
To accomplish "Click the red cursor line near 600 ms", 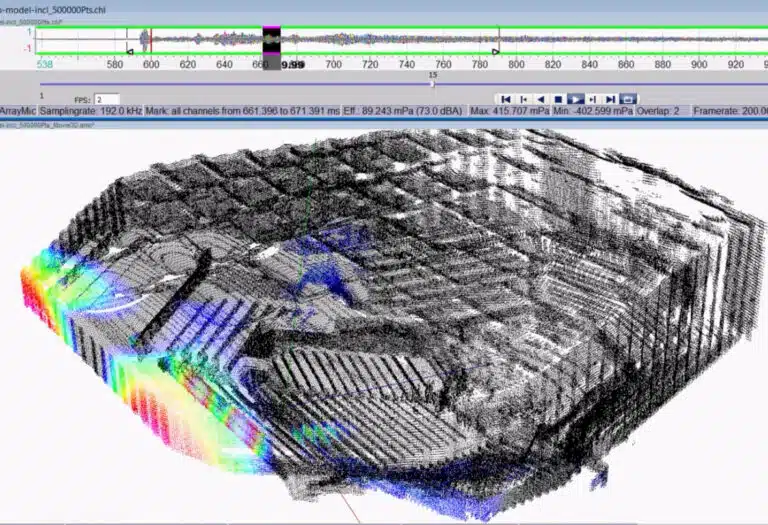I will click(x=151, y=42).
